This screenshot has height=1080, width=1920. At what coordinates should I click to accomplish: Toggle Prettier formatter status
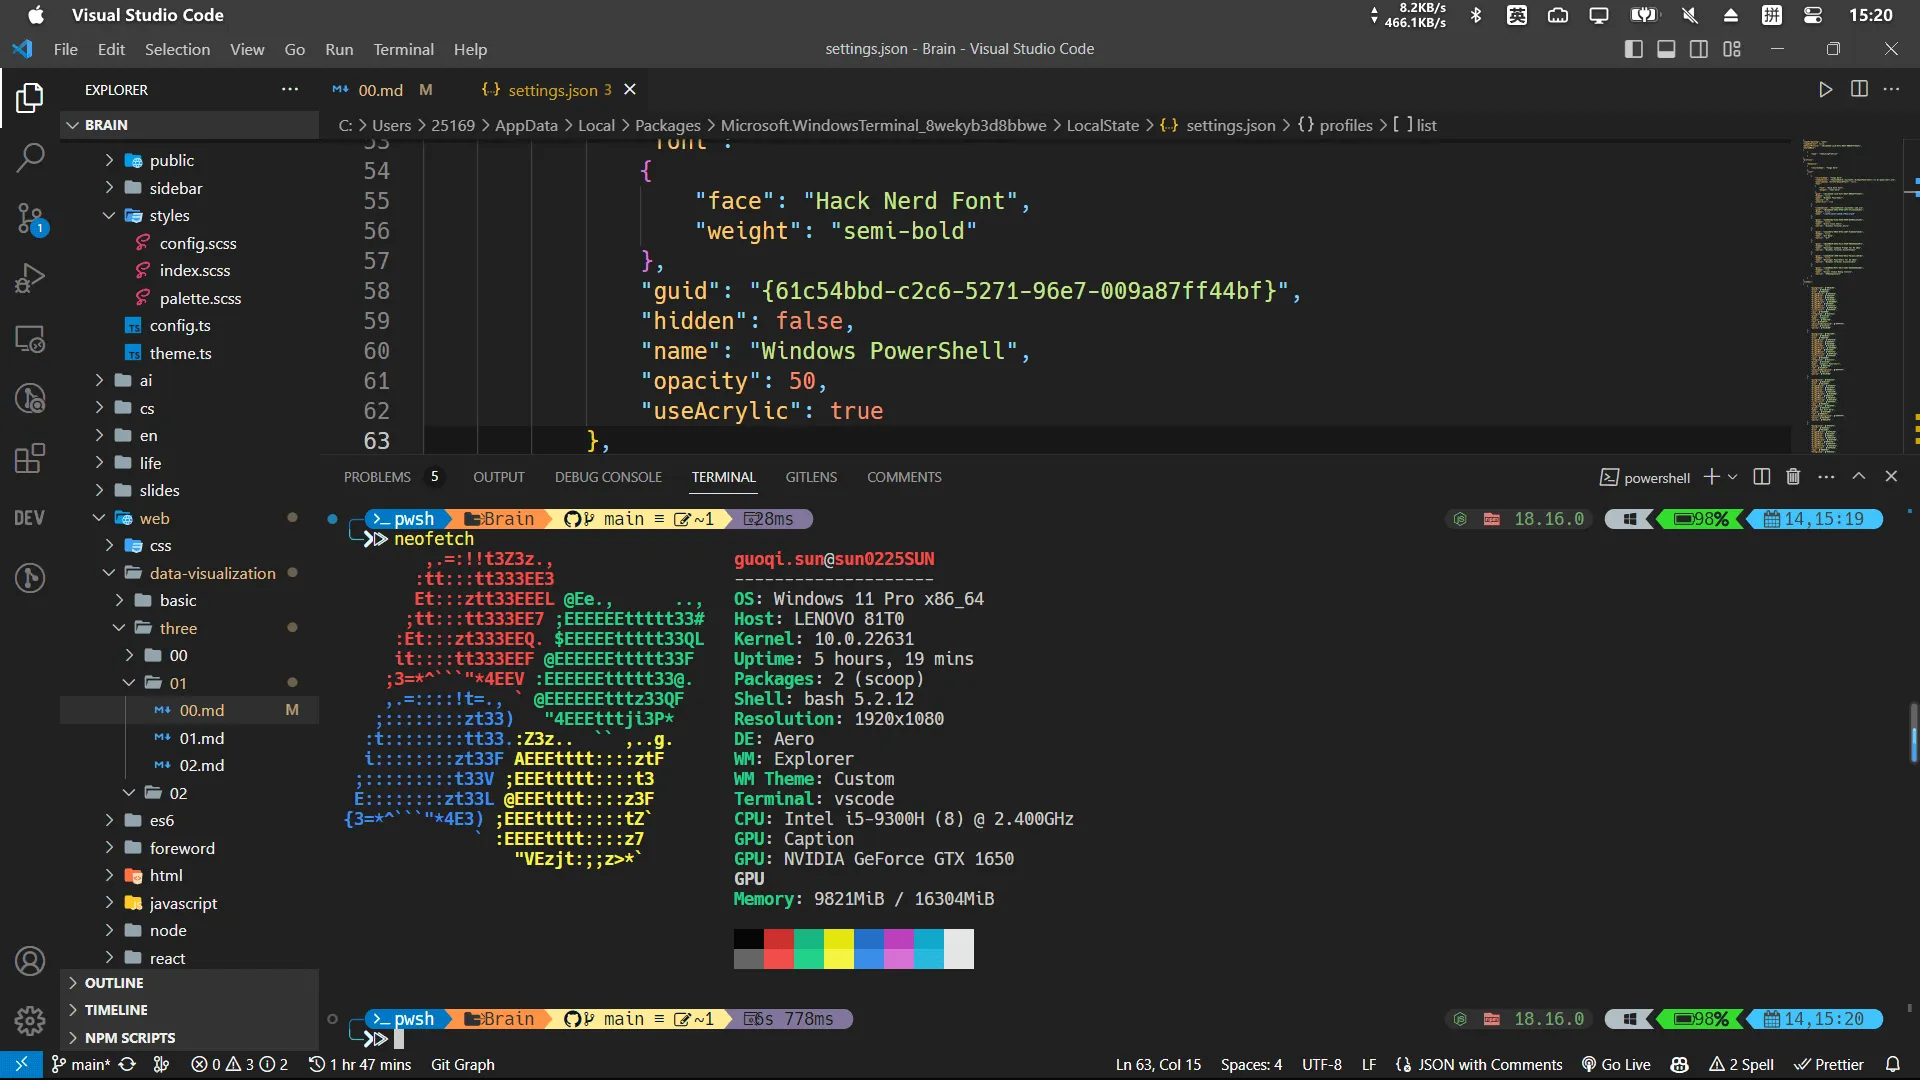[x=1829, y=1064]
